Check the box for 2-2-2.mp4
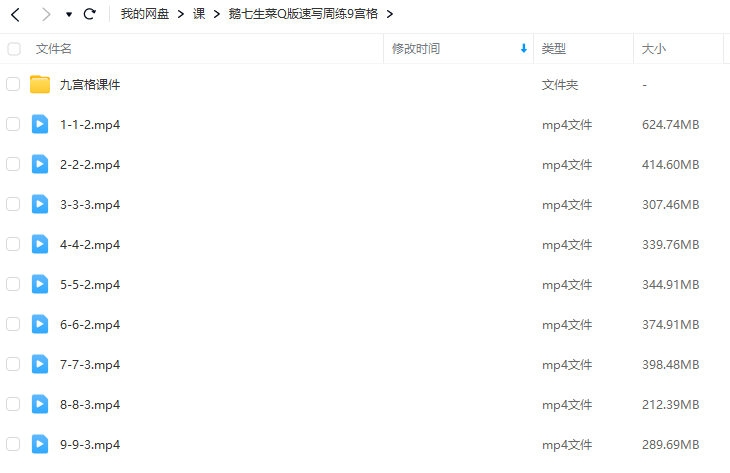 (13, 164)
